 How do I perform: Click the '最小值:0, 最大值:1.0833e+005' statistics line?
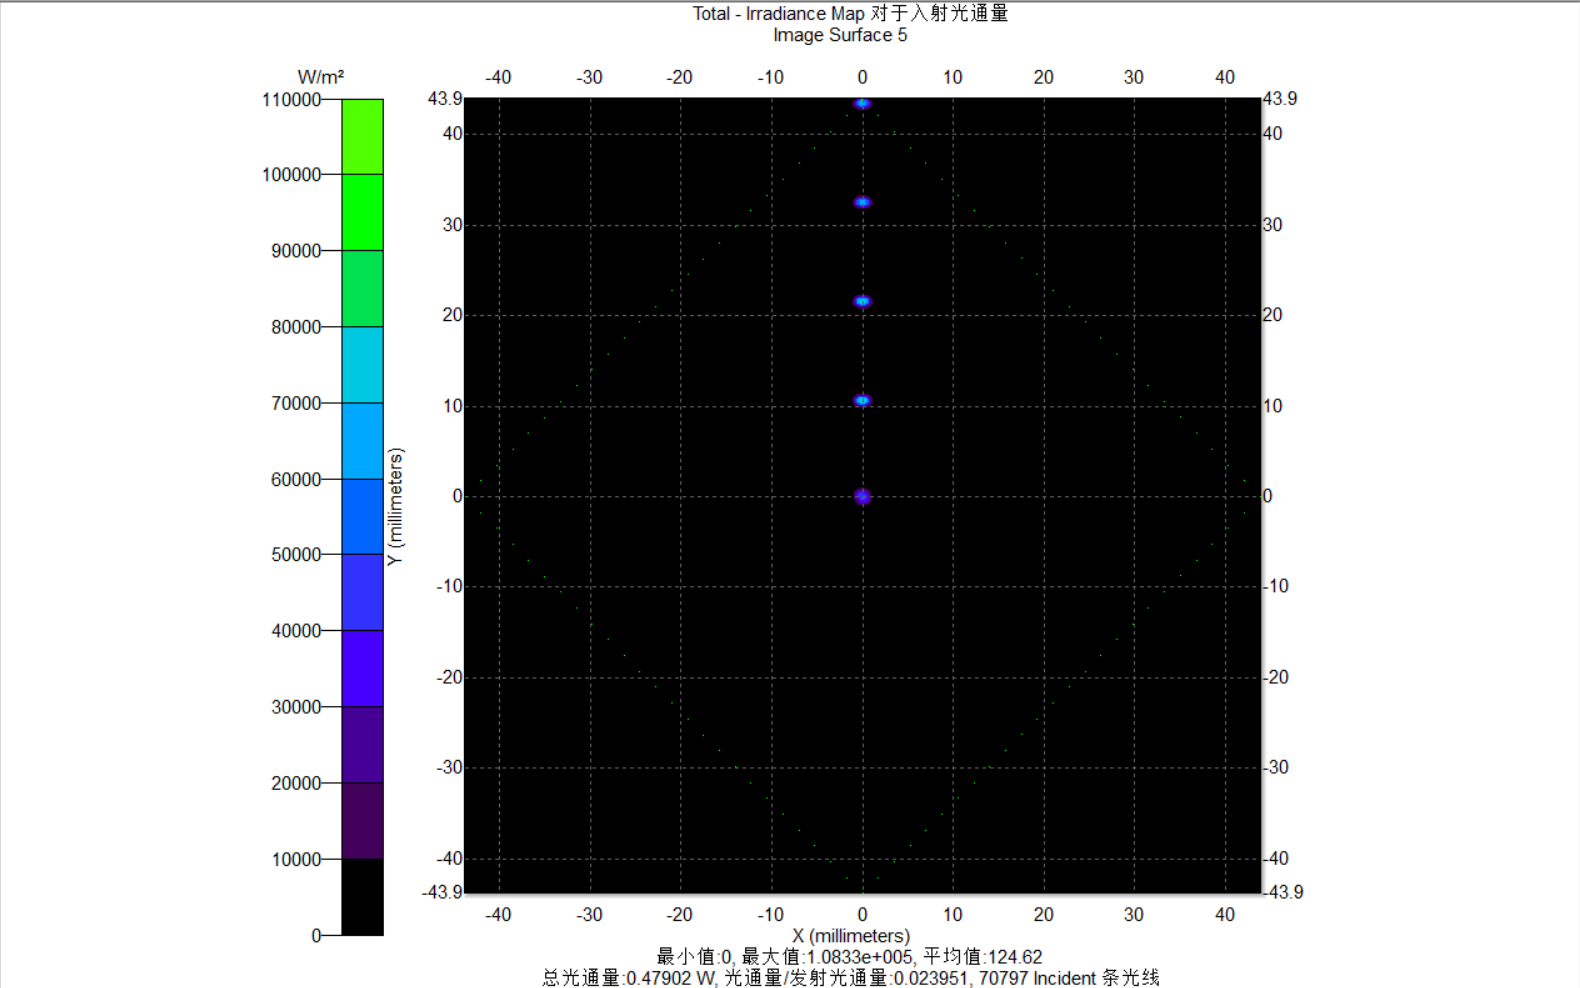click(849, 957)
